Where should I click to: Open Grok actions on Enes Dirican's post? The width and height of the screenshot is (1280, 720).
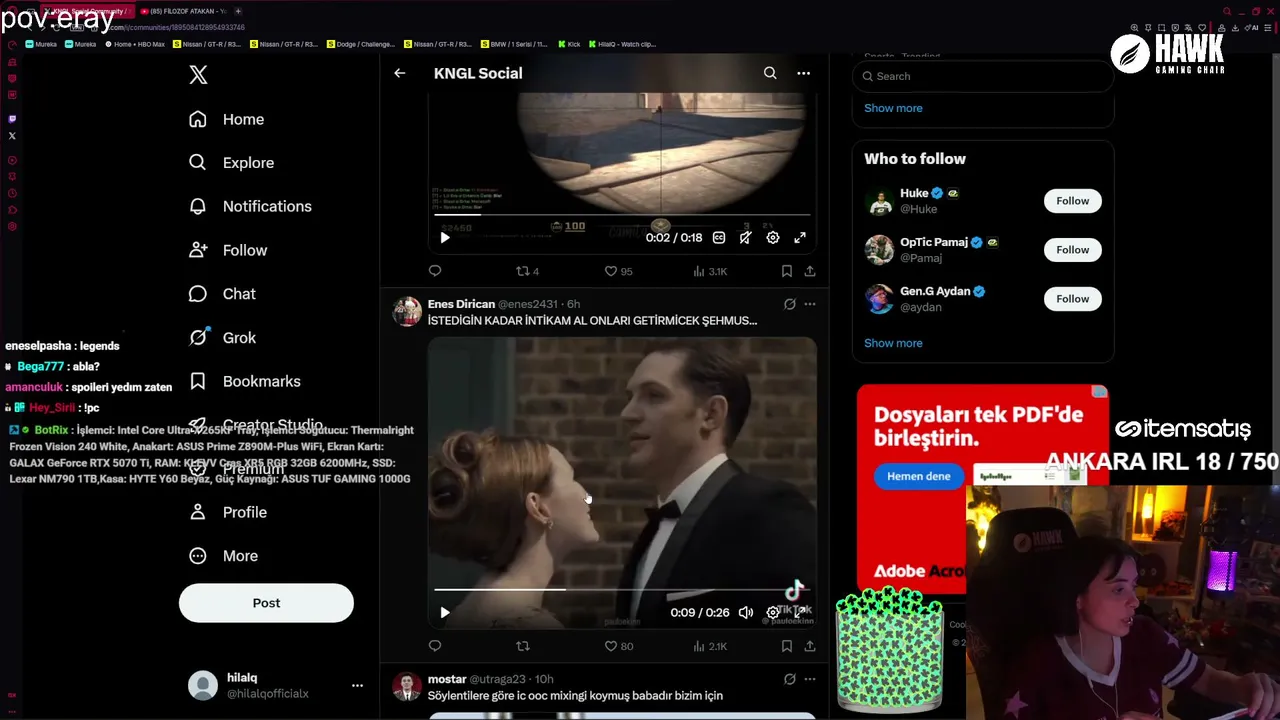pos(789,304)
